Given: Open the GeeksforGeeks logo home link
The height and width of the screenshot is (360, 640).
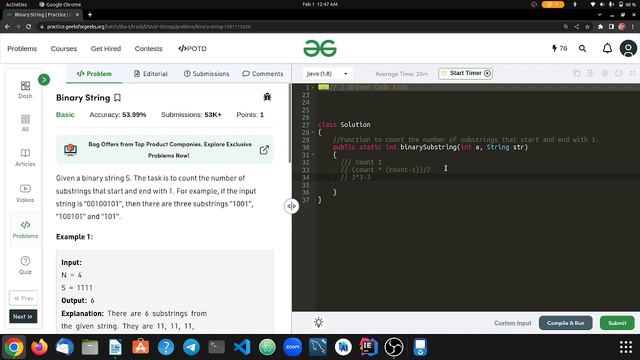Looking at the screenshot, I should tap(320, 48).
